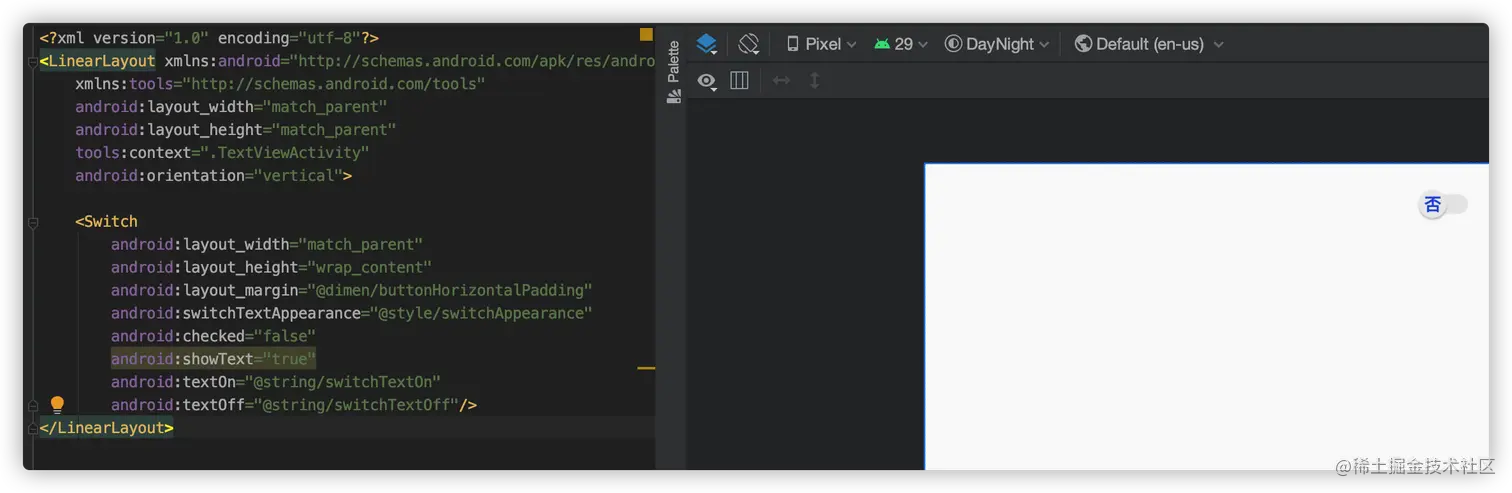This screenshot has width=1512, height=493.
Task: Click the <?xml version declaration line
Action: pyautogui.click(x=209, y=38)
